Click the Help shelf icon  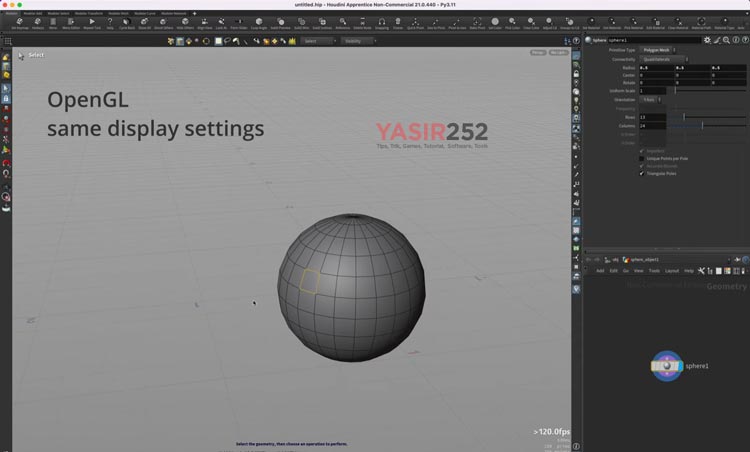click(110, 22)
